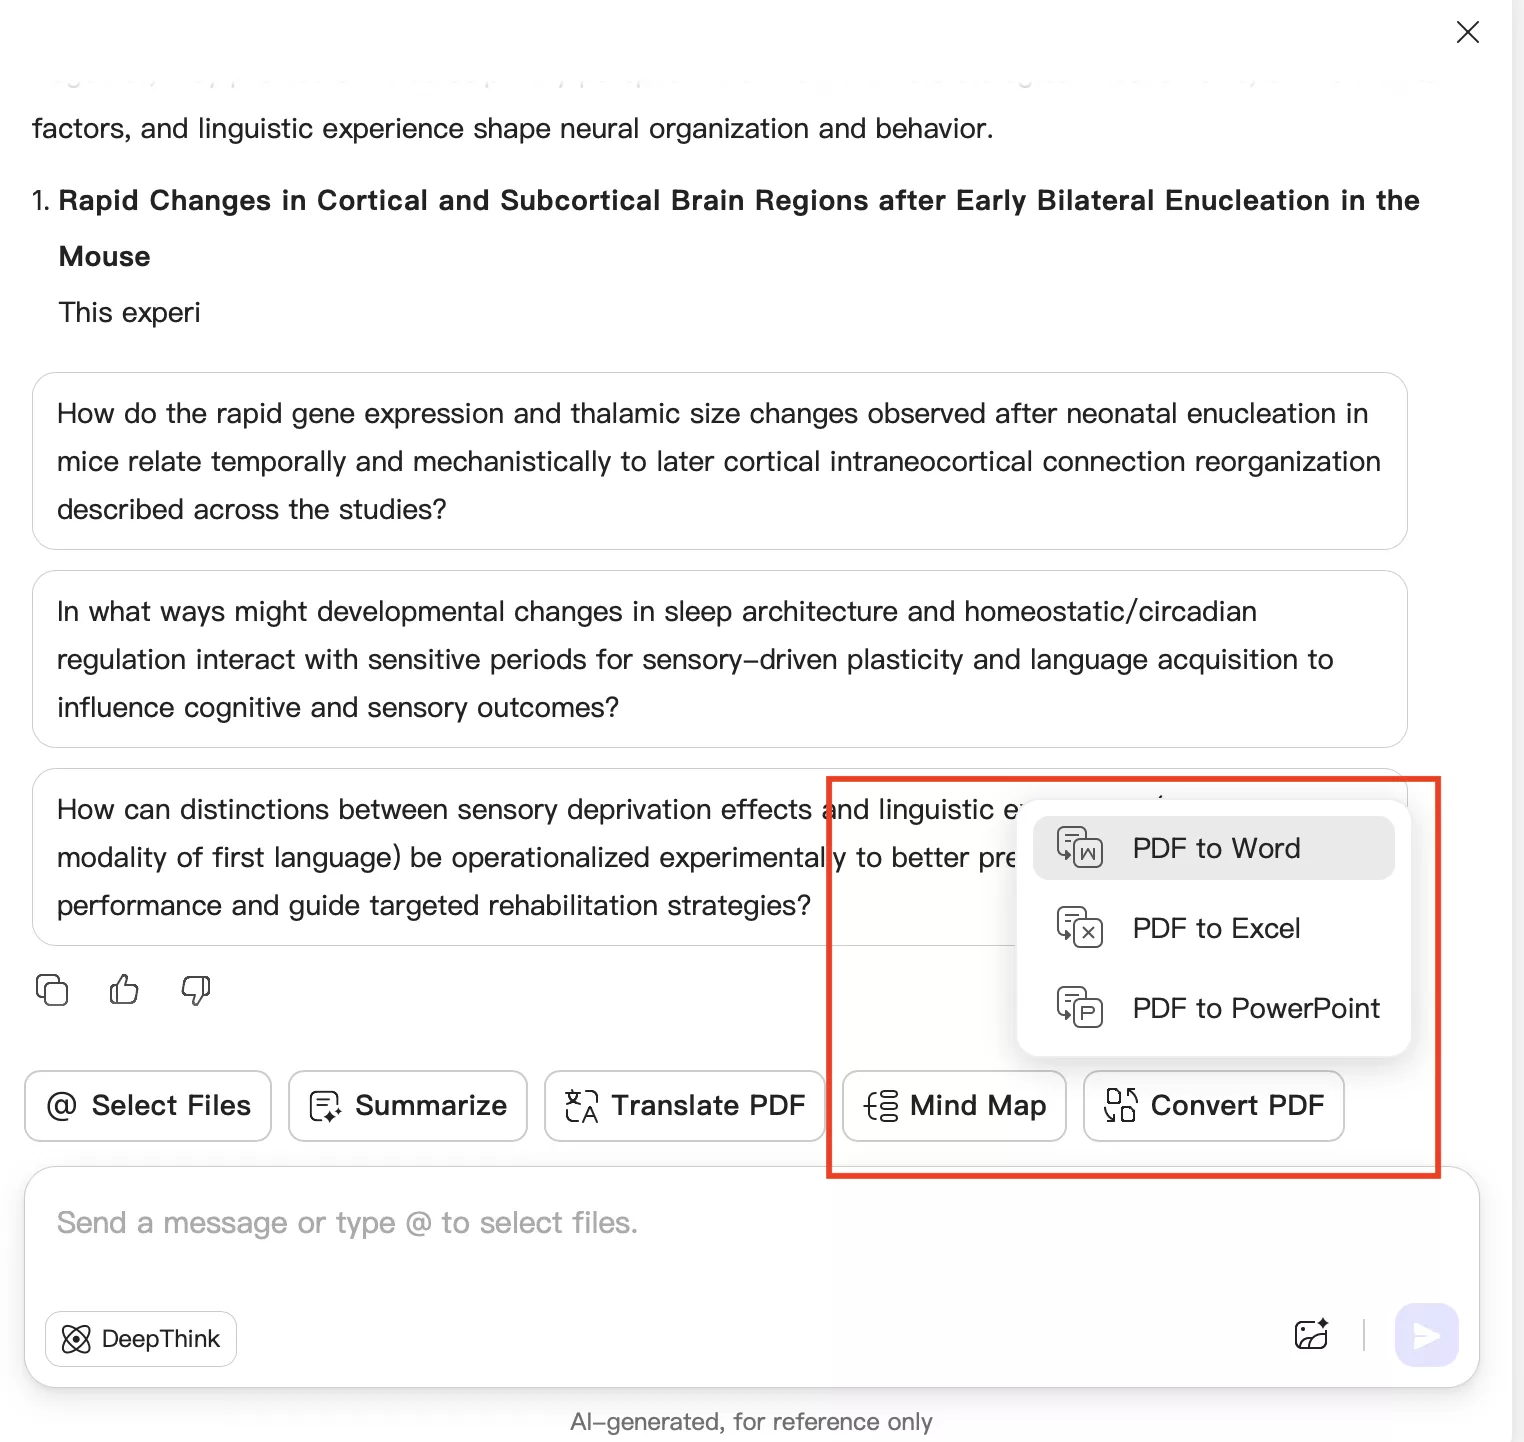
Task: Choose PDF to Word from the menu
Action: 1215,848
